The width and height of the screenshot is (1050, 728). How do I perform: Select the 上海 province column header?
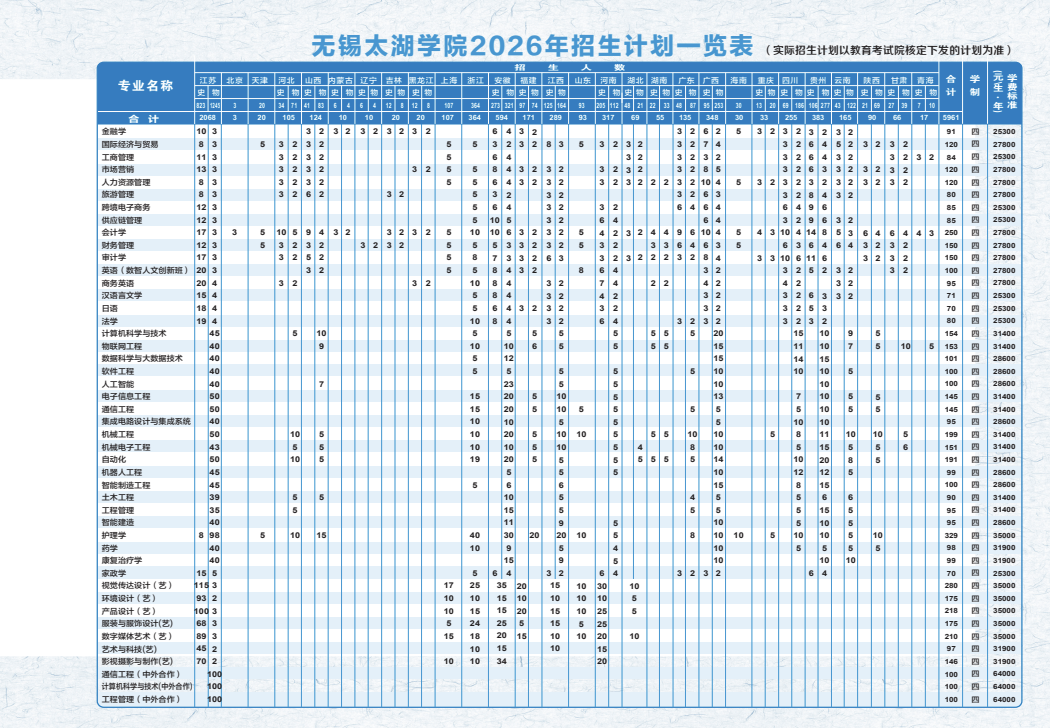pyautogui.click(x=448, y=80)
